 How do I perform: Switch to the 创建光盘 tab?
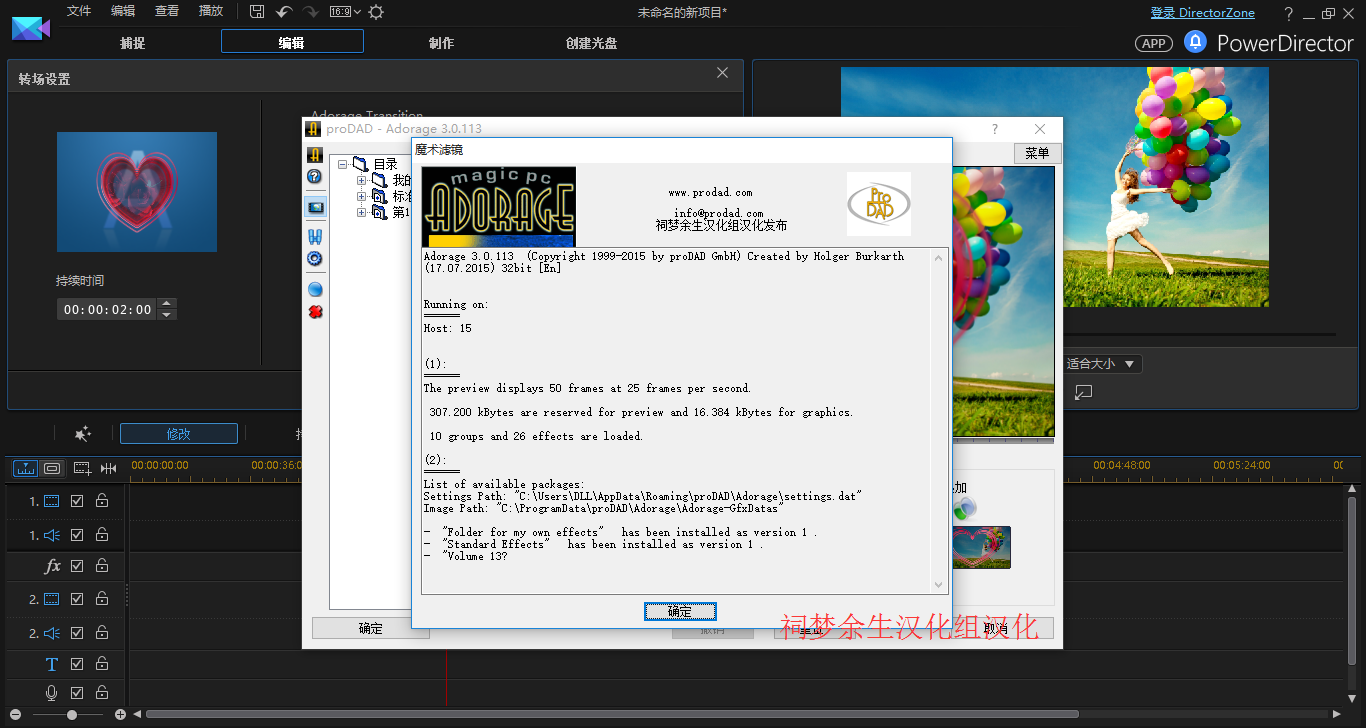(x=591, y=43)
